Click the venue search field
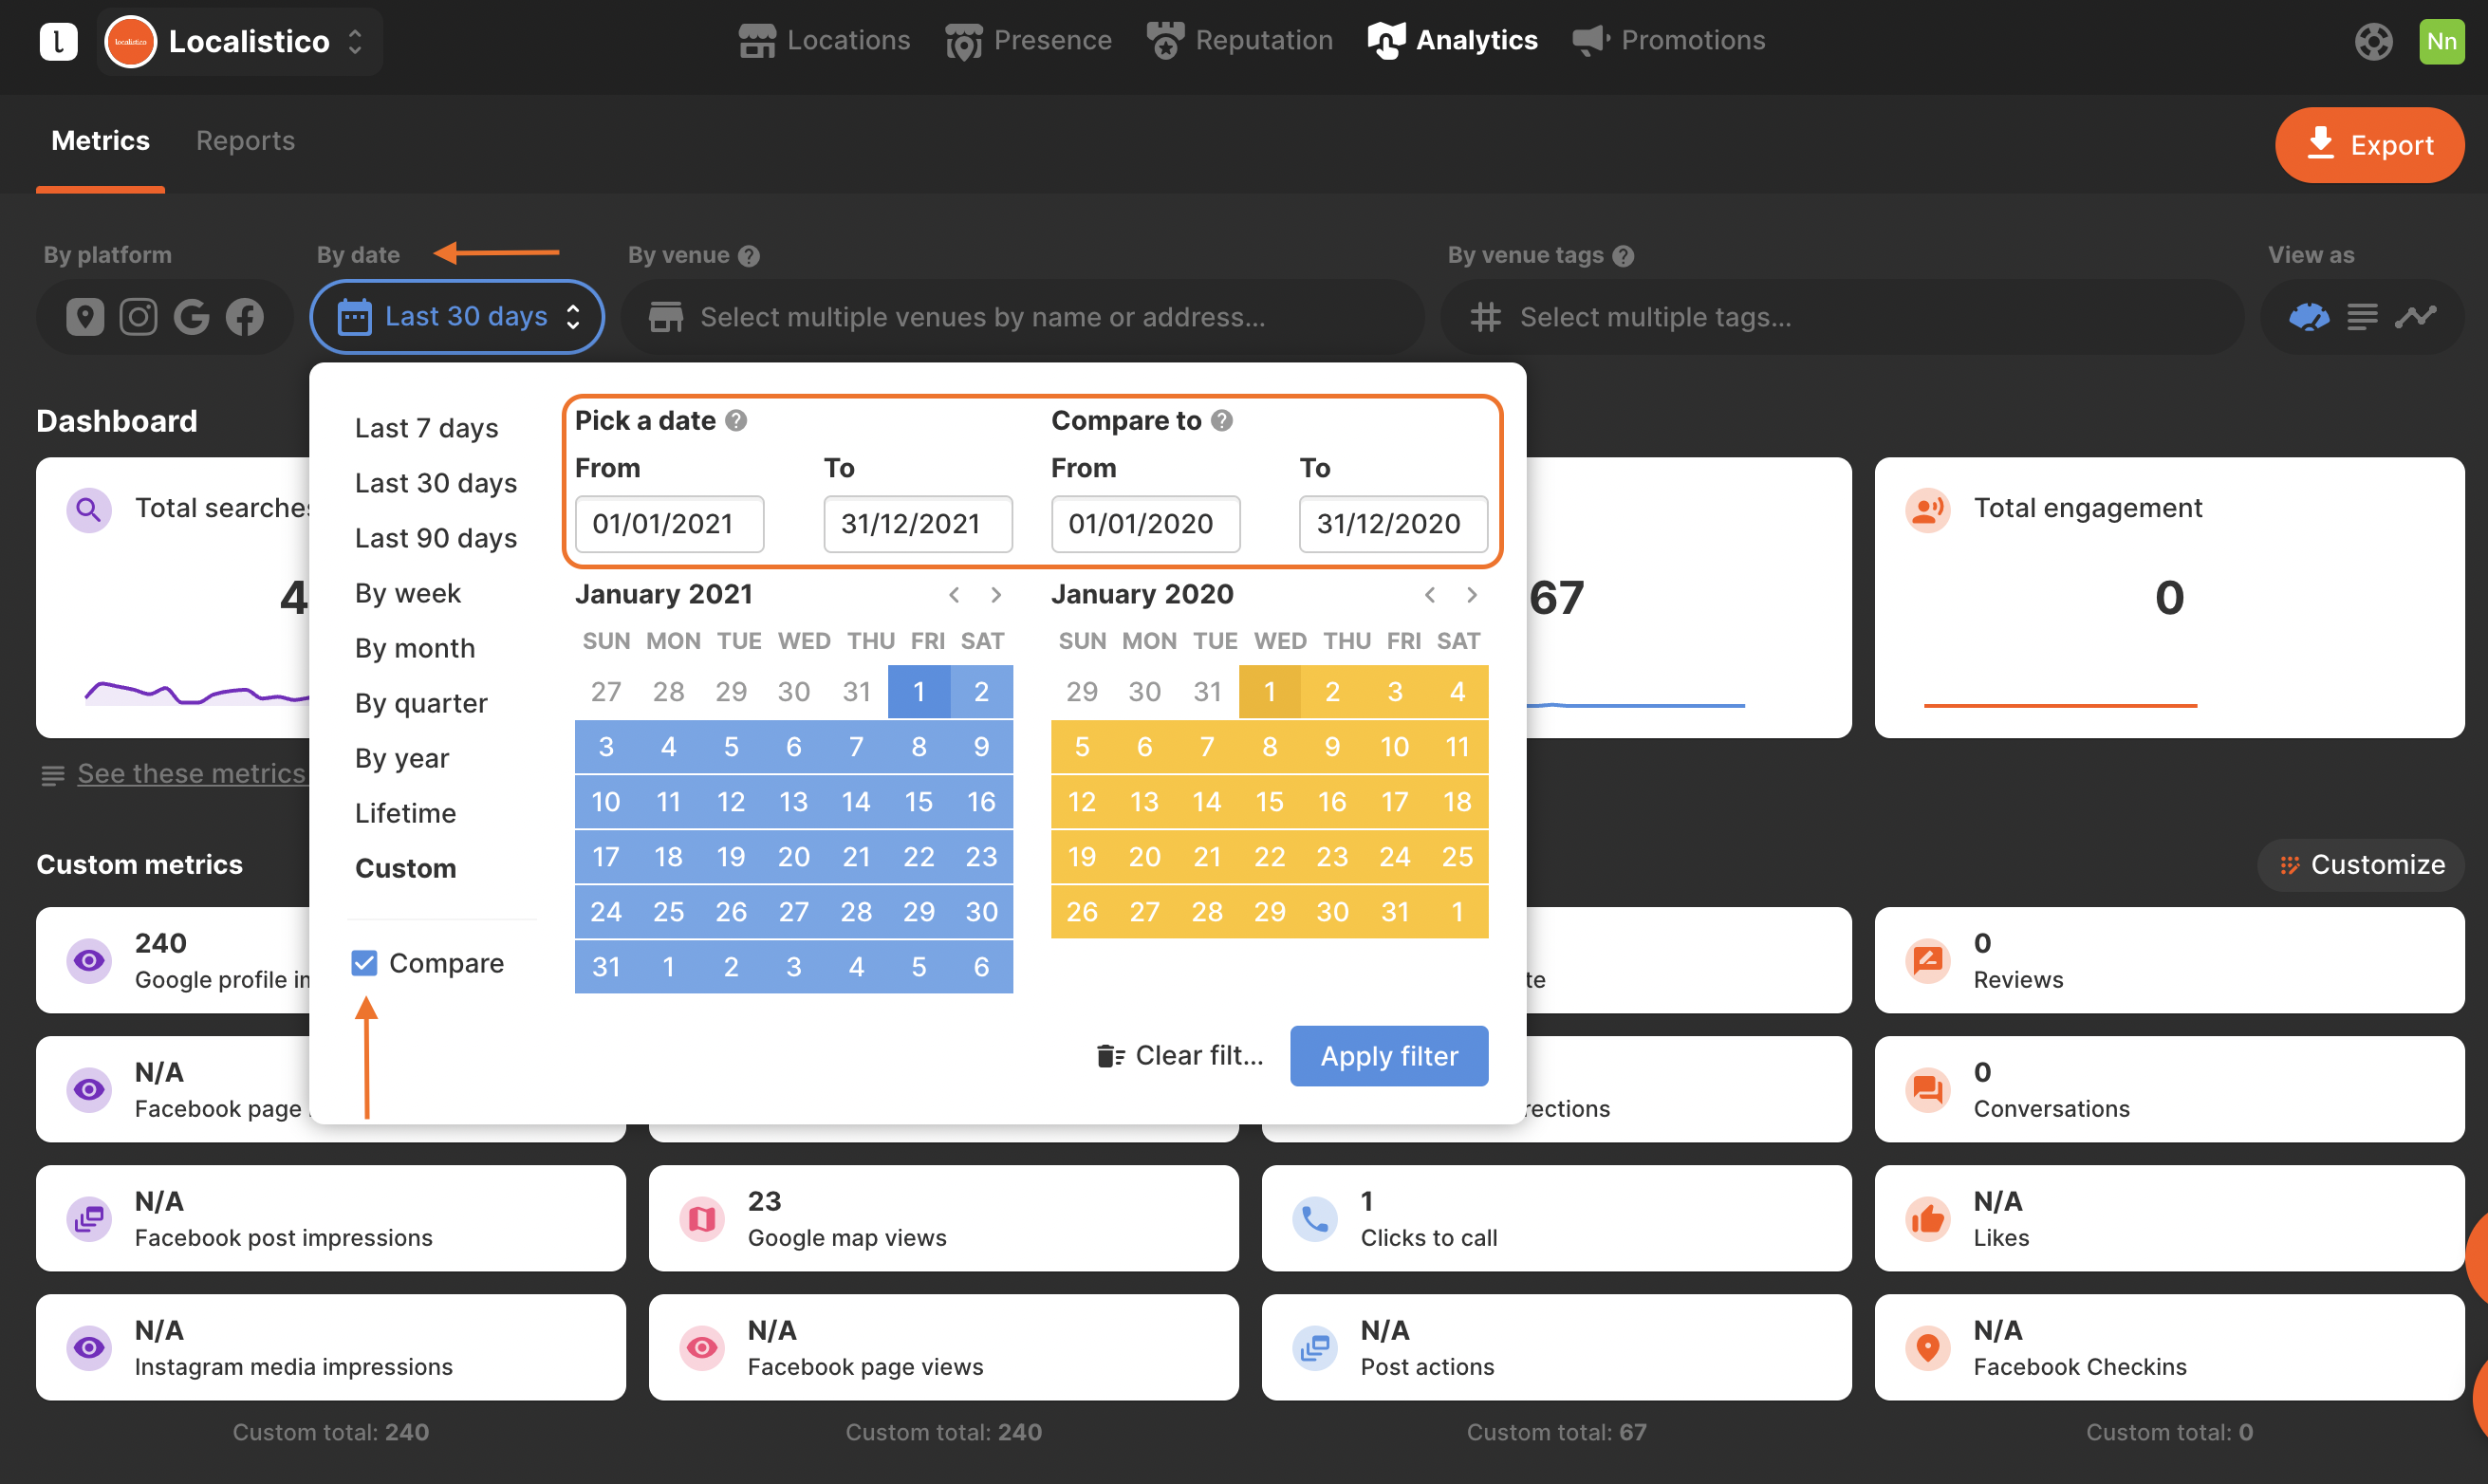The height and width of the screenshot is (1484, 2488). point(1022,317)
